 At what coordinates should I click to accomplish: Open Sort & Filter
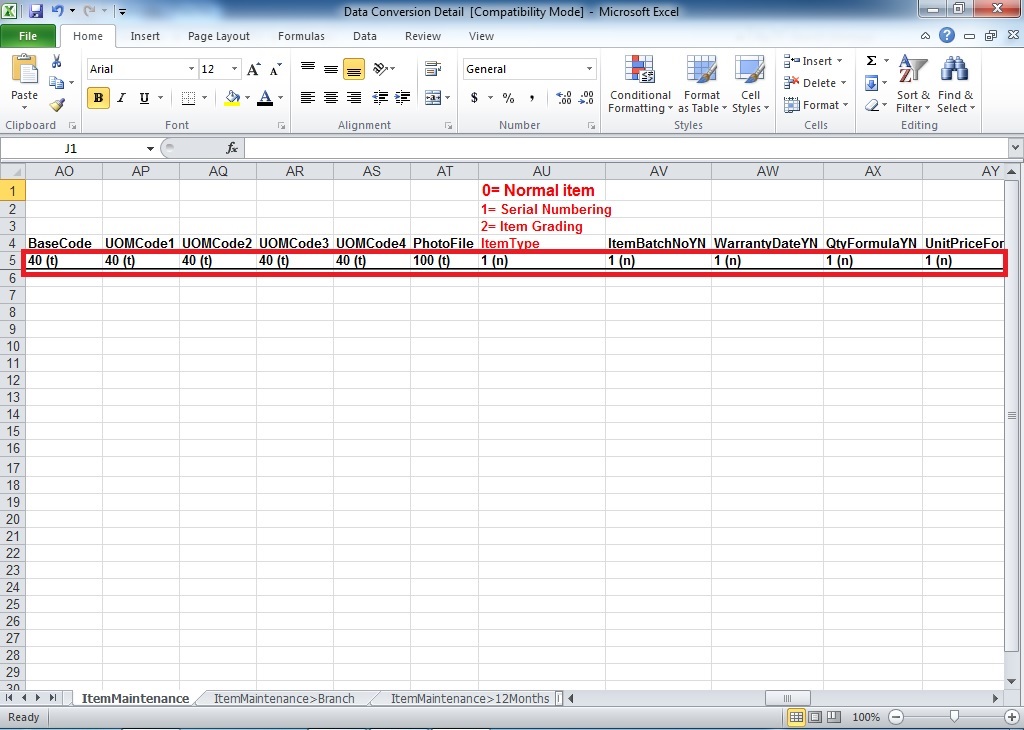pos(912,85)
